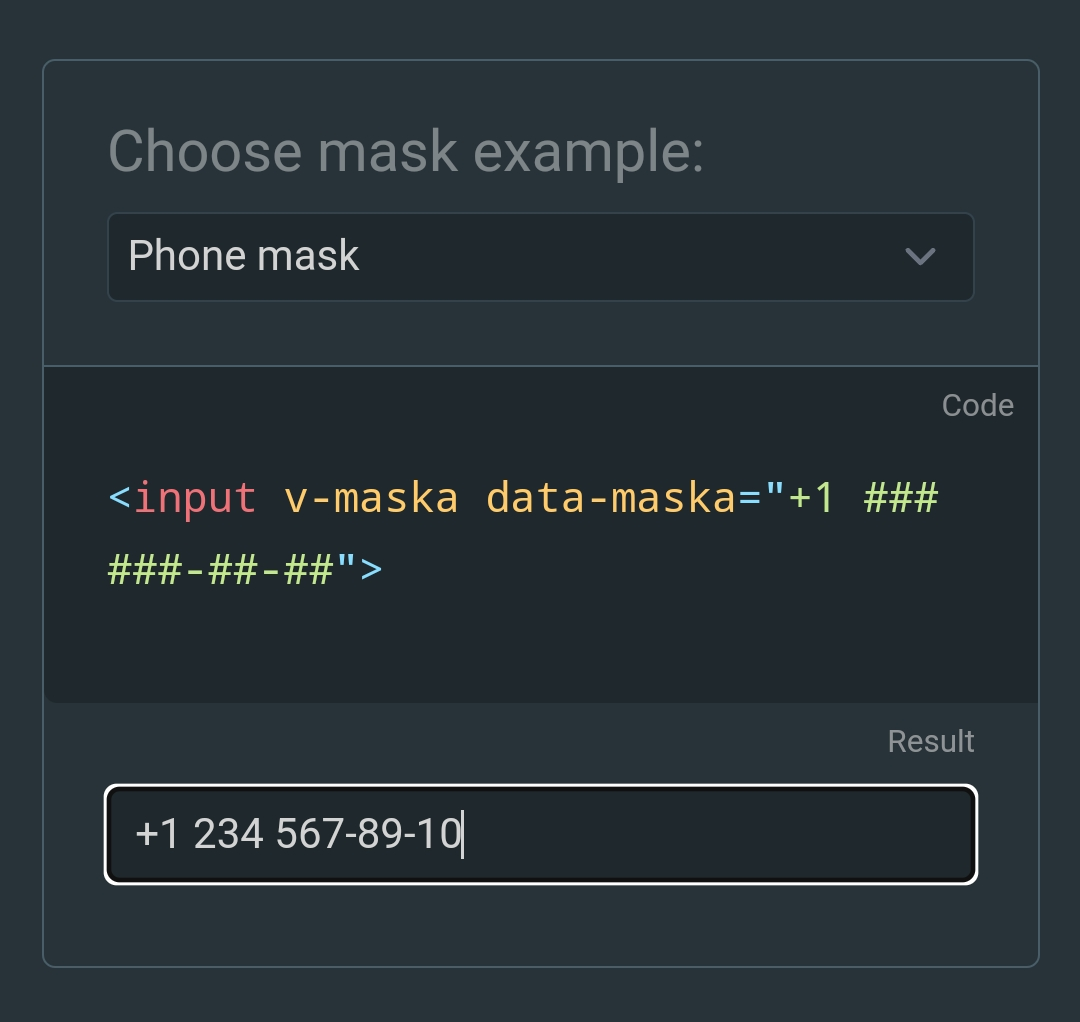1080x1022 pixels.
Task: Place cursor on '+1' in result field
Action: [x=157, y=834]
